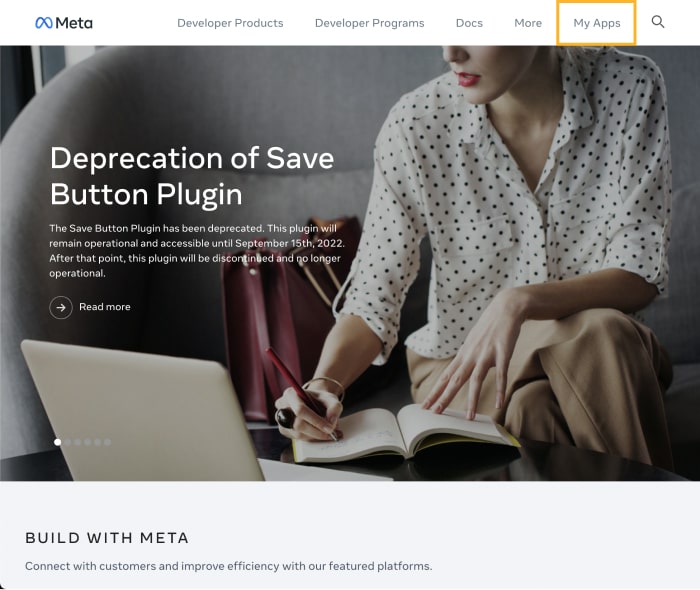Click the circled arrow beside Read more
This screenshot has height=590, width=700.
(x=61, y=307)
